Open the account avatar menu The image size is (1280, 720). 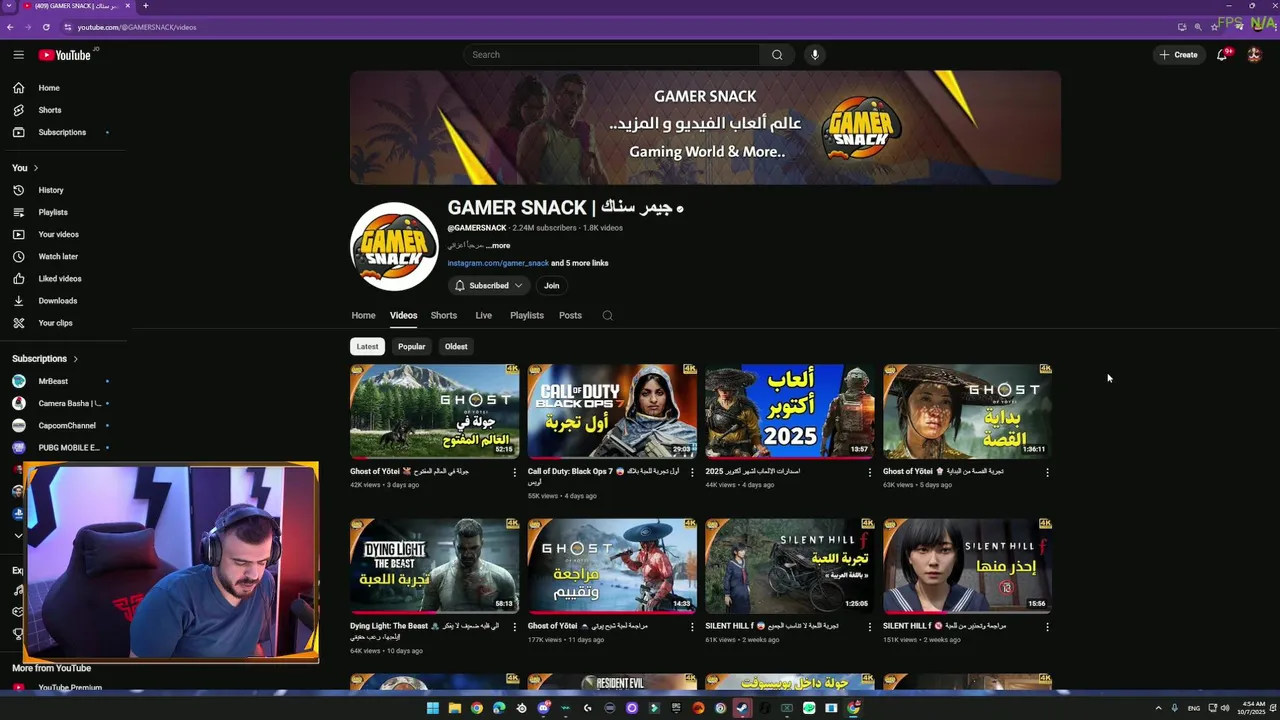pyautogui.click(x=1254, y=55)
